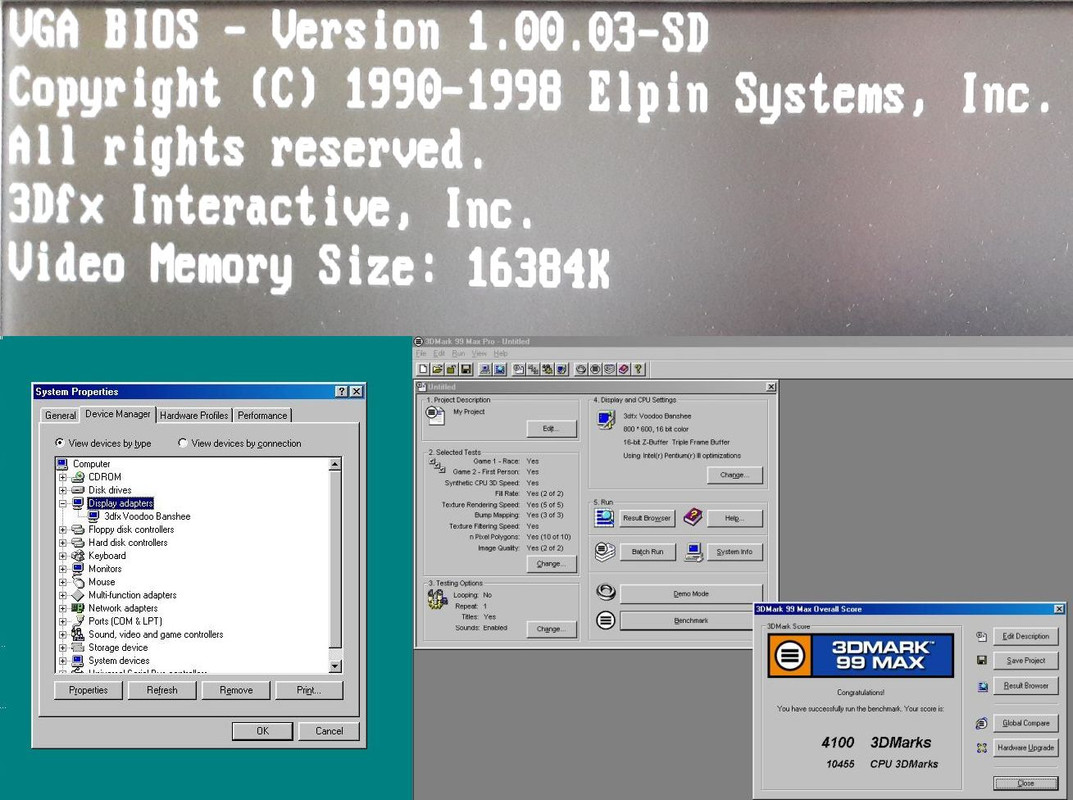Click the Remove button

pyautogui.click(x=236, y=691)
